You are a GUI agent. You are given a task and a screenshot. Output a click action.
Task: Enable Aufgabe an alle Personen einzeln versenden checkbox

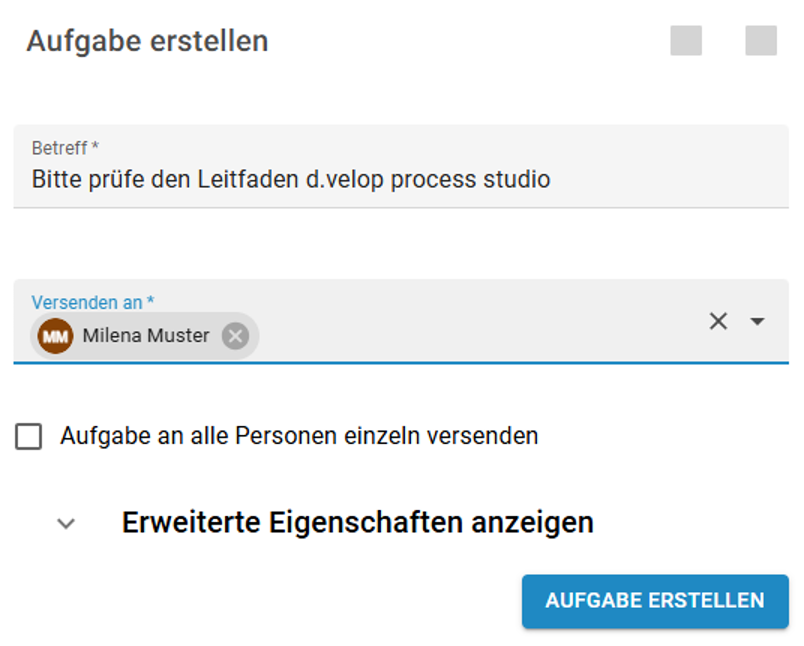(29, 436)
